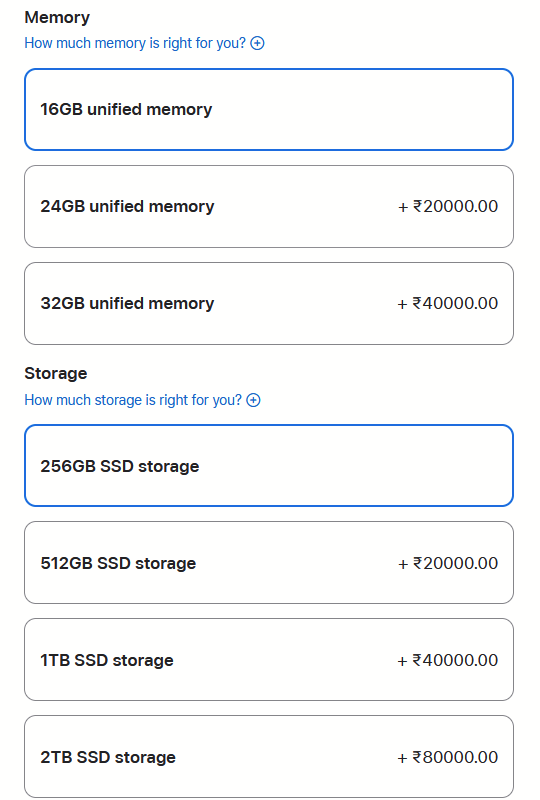The image size is (540, 800).
Task: Click the ₹20000.00 price on 24GB memory
Action: (448, 207)
